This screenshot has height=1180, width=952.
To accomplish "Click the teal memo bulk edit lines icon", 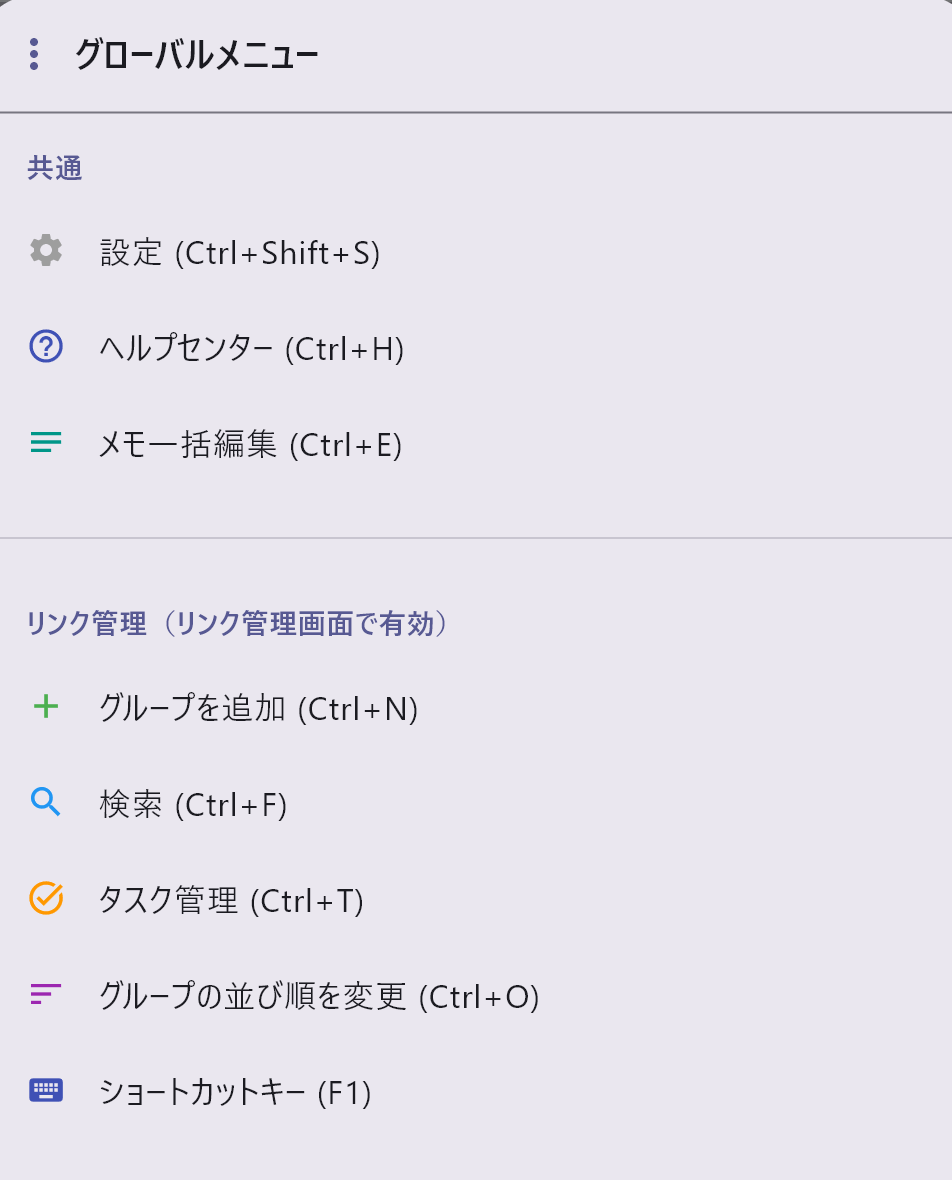I will pyautogui.click(x=44, y=444).
